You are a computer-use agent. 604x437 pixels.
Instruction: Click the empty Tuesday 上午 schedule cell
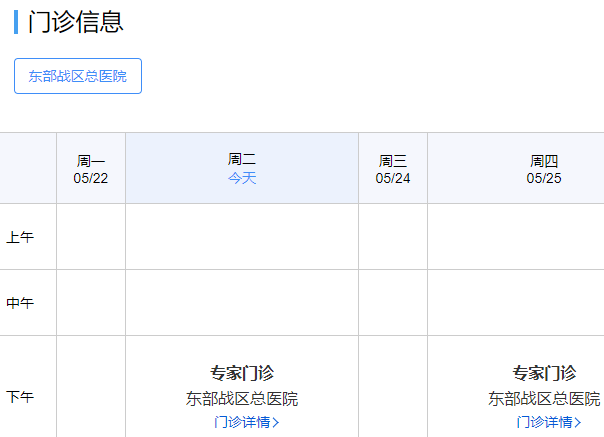coord(242,237)
